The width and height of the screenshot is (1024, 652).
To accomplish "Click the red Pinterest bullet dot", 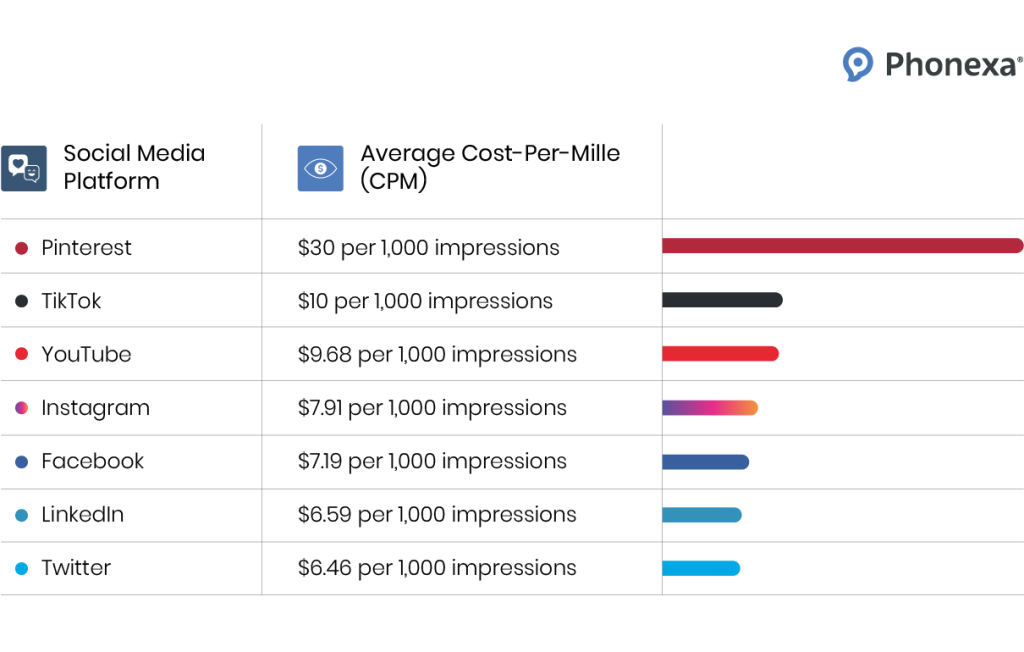I will pos(22,248).
